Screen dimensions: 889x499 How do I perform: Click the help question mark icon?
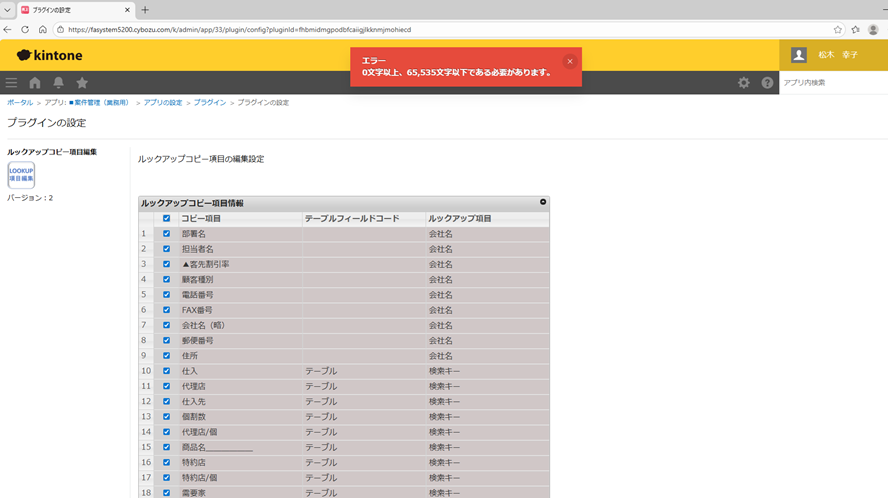tap(767, 83)
